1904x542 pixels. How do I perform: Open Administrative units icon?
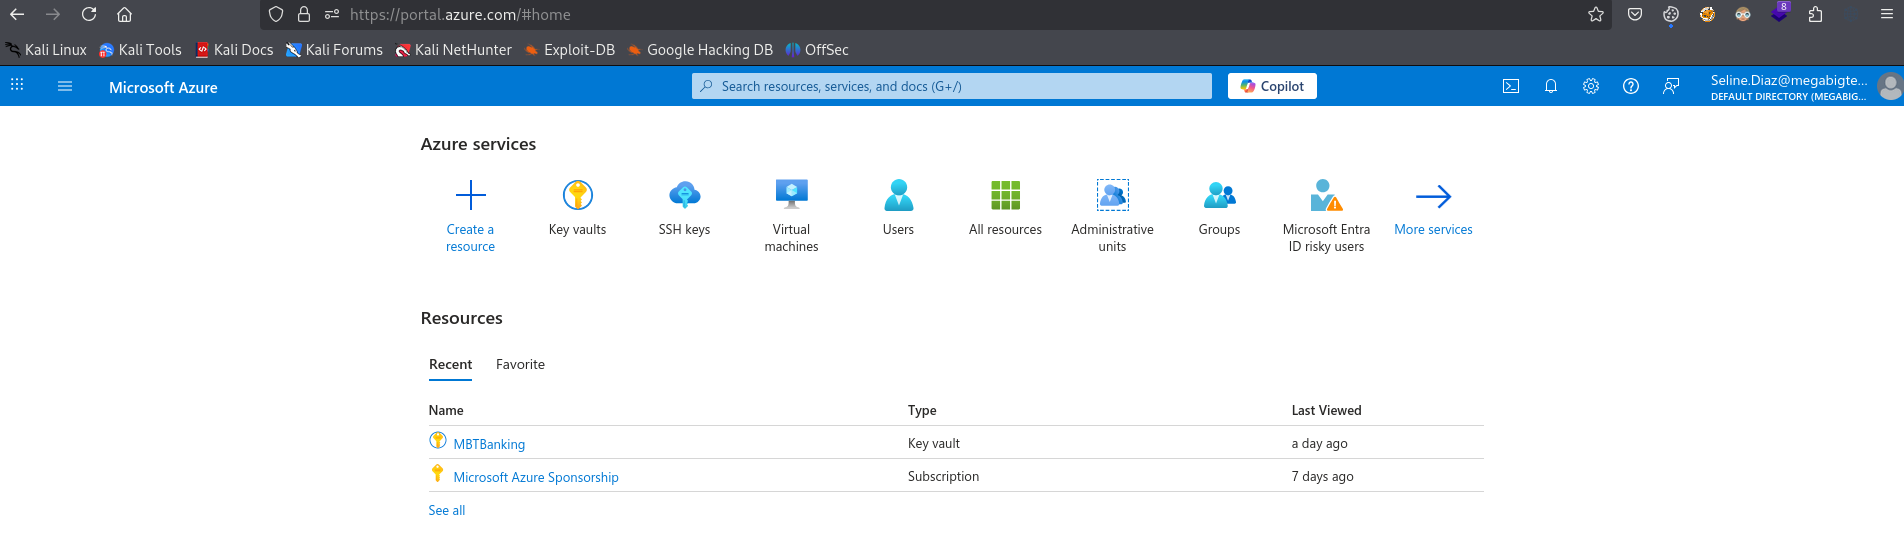(x=1112, y=195)
